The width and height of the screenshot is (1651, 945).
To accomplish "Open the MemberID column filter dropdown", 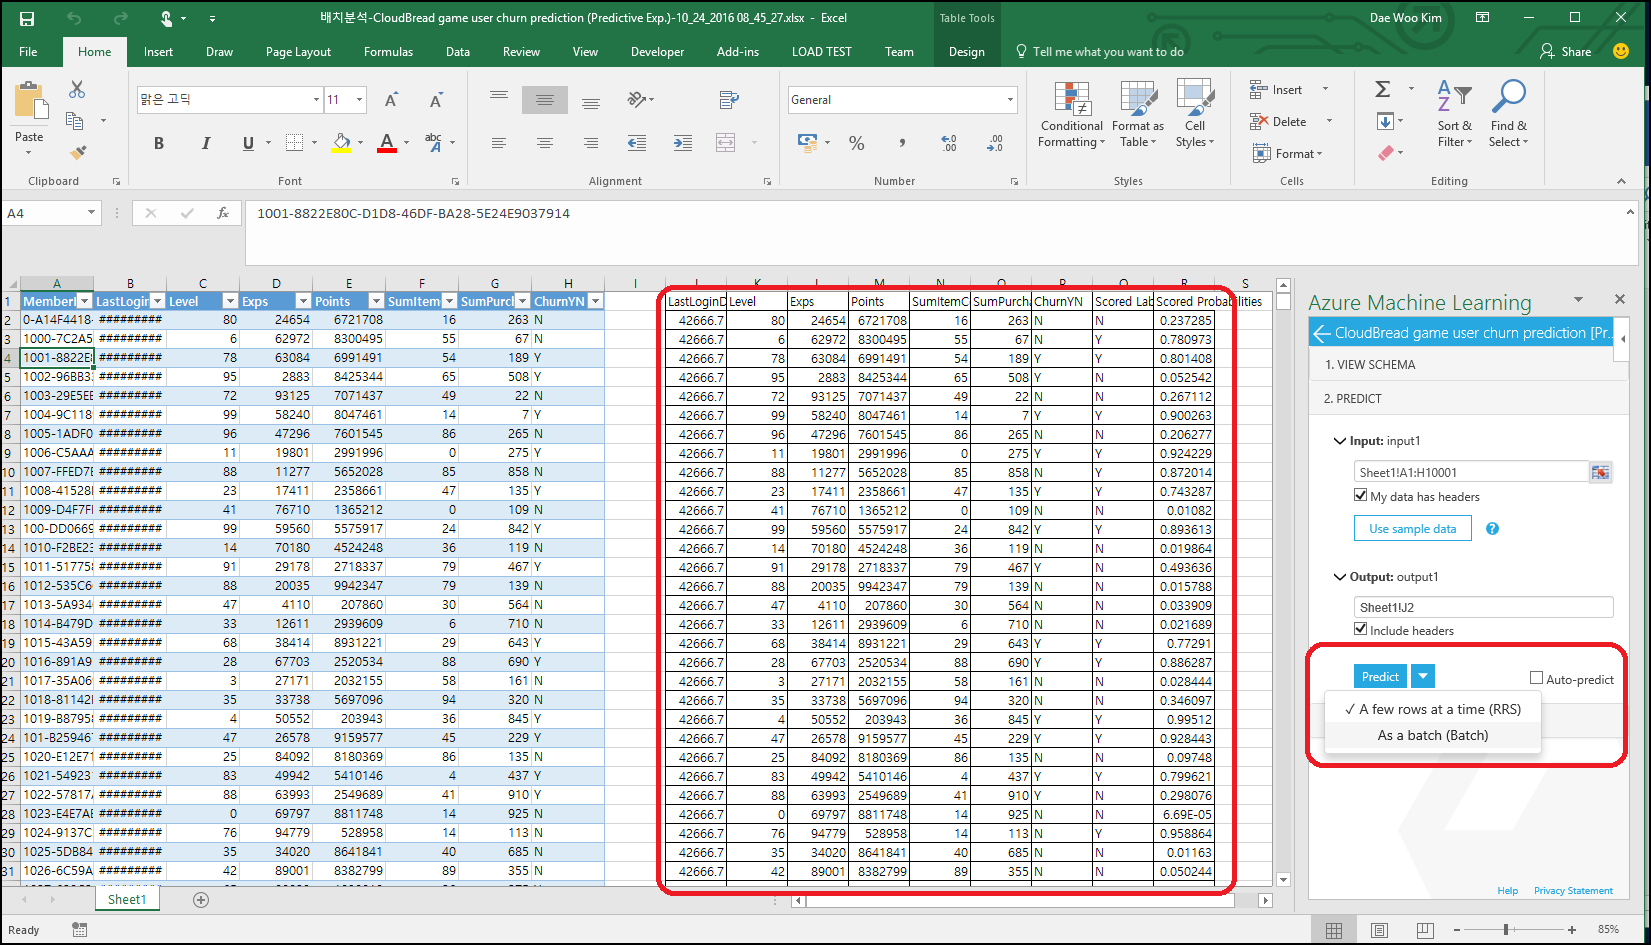I will point(85,301).
